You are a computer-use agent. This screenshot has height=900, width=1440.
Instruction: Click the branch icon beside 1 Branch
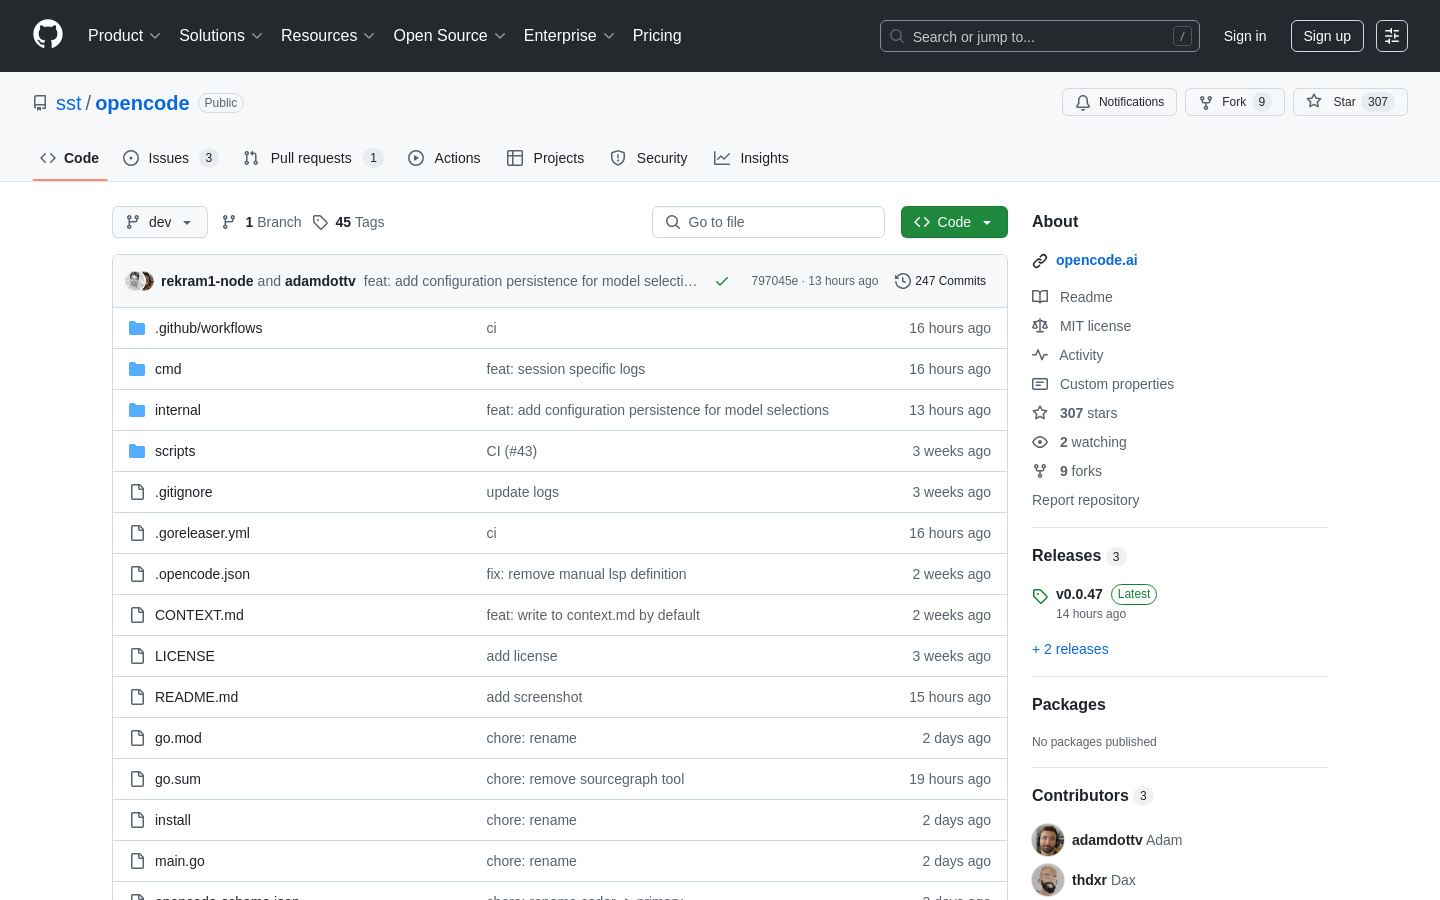(229, 222)
